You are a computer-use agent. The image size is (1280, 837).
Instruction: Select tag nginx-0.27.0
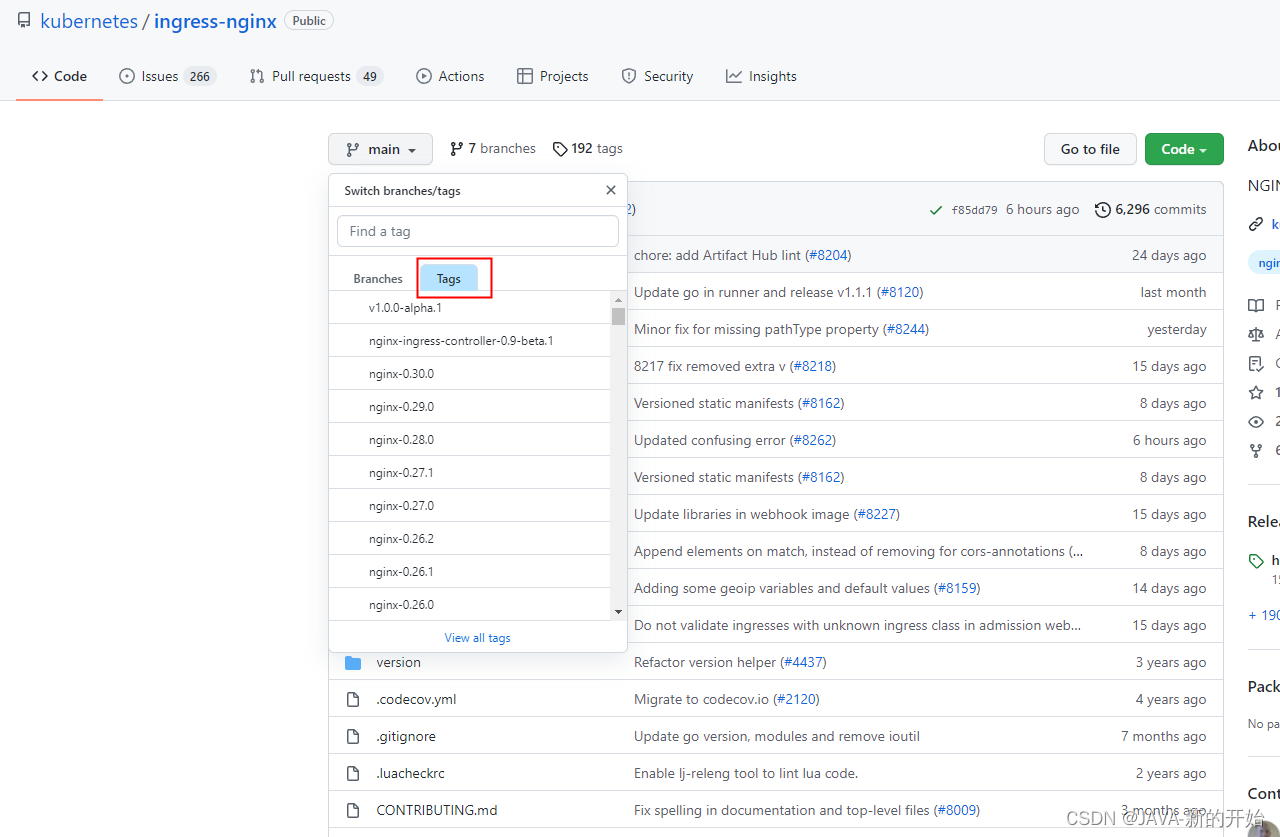[470, 506]
